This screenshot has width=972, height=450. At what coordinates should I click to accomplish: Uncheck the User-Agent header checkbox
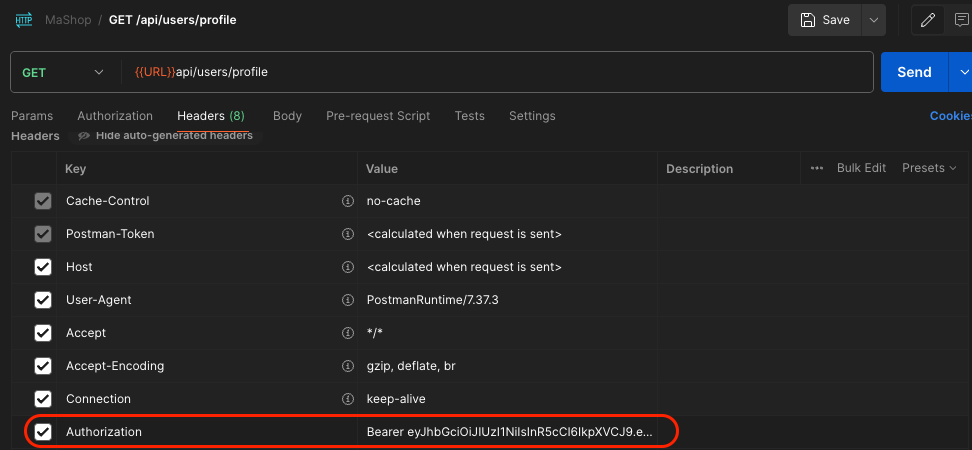pos(43,300)
